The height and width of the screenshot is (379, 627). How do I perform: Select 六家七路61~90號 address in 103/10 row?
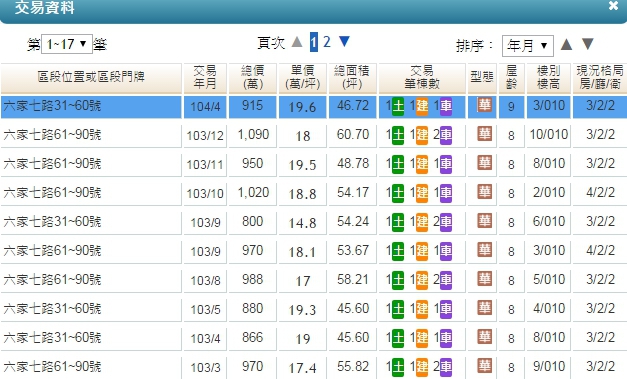pos(52,193)
